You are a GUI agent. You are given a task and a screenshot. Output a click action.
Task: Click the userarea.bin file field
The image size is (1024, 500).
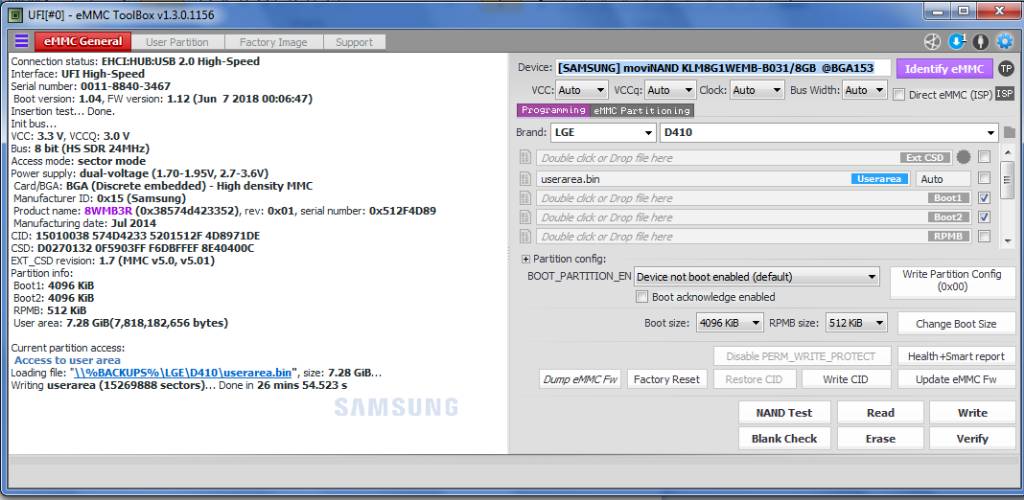(724, 178)
